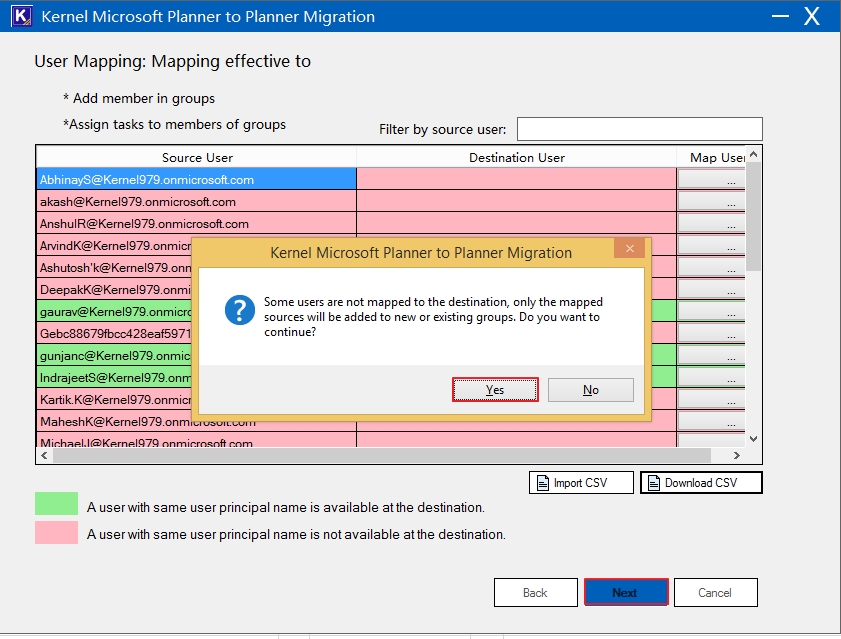The width and height of the screenshot is (841, 639).
Task: Open map user button for AnshulR row
Action: point(711,223)
